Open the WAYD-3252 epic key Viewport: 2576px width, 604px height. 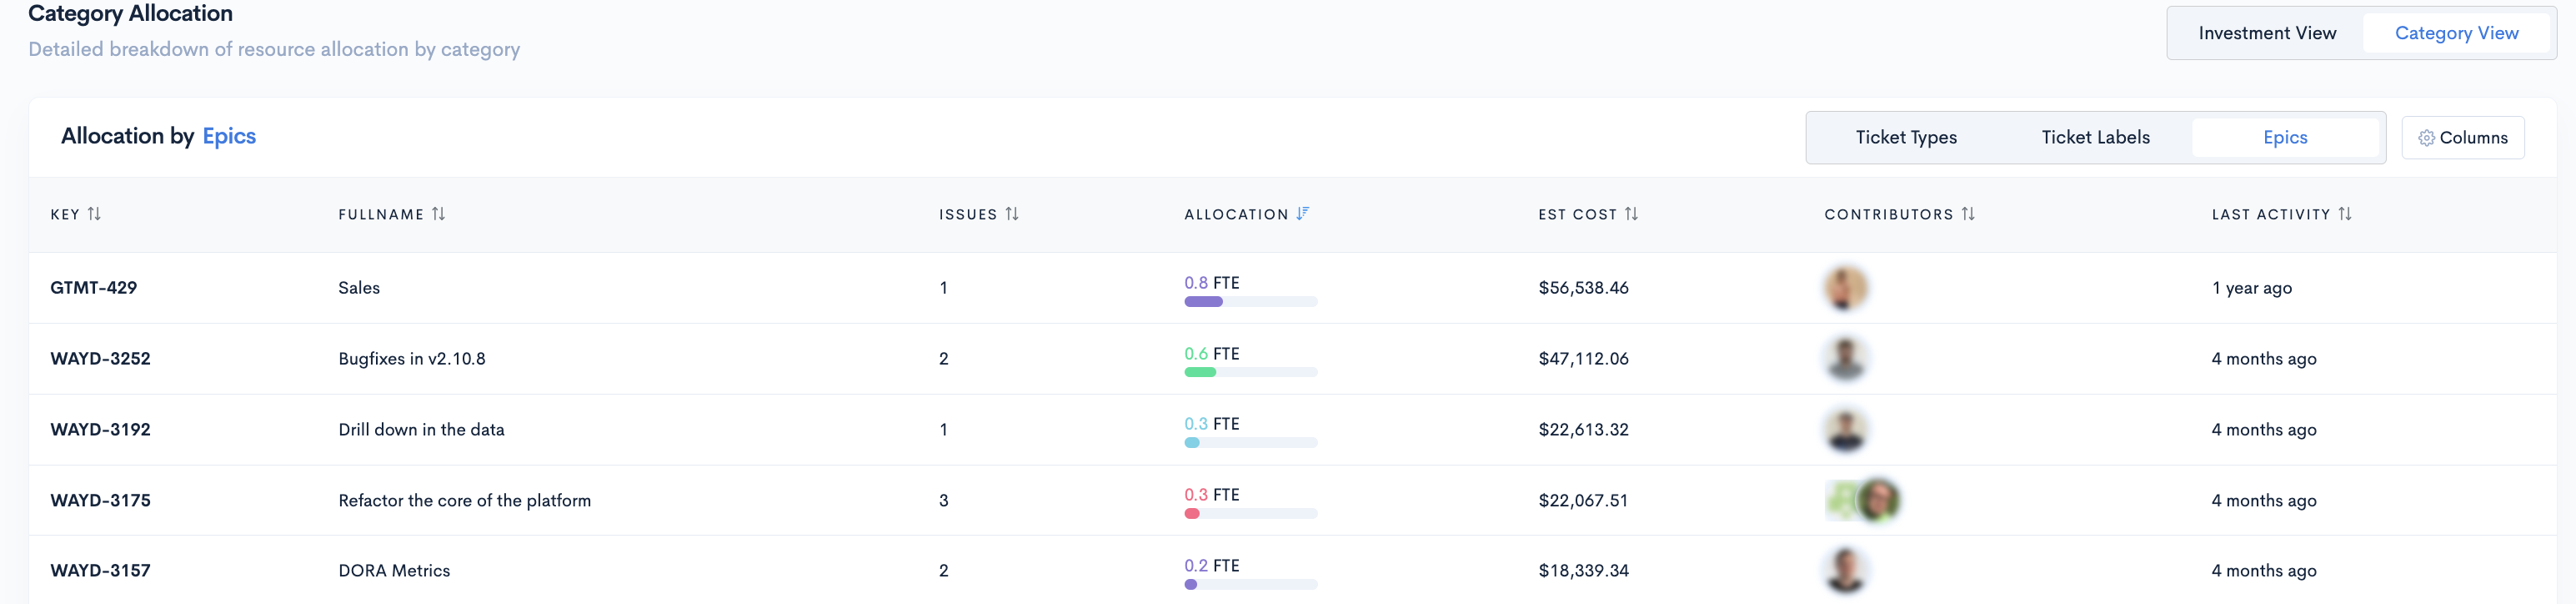[100, 359]
